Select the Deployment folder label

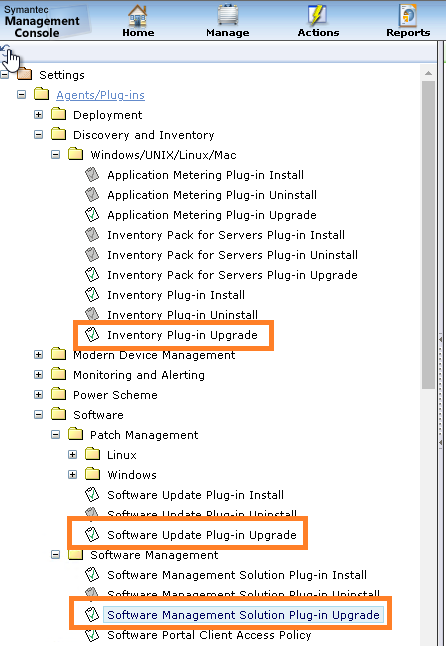pos(107,115)
